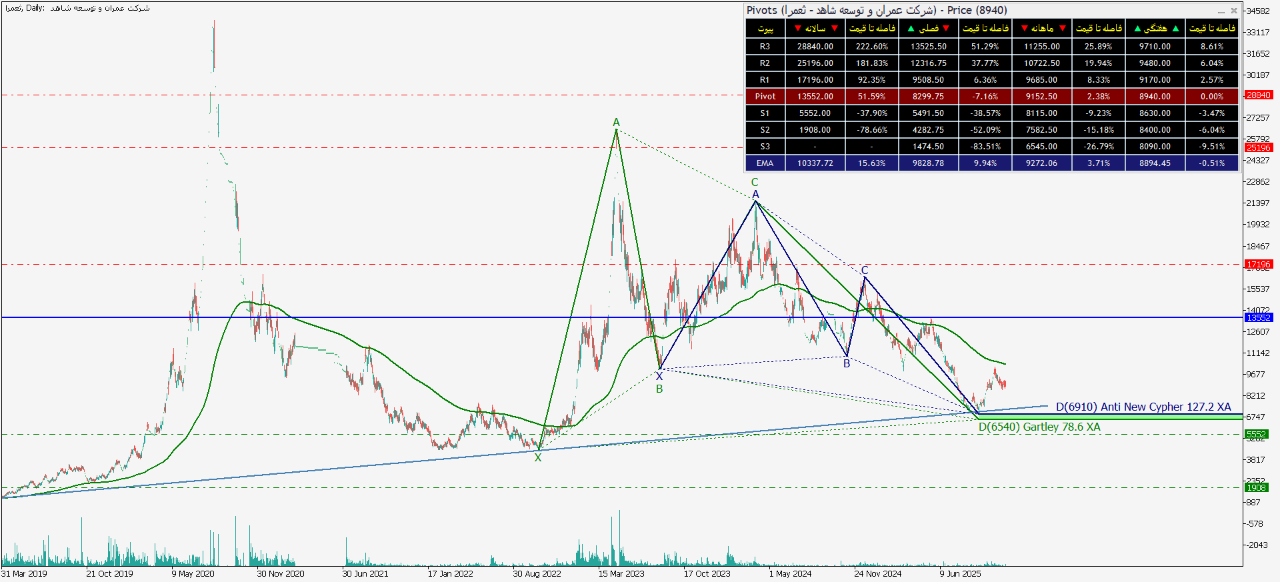Select the blue 13552 price tag on axis
Screen dimensions: 1280x582
(1257, 317)
